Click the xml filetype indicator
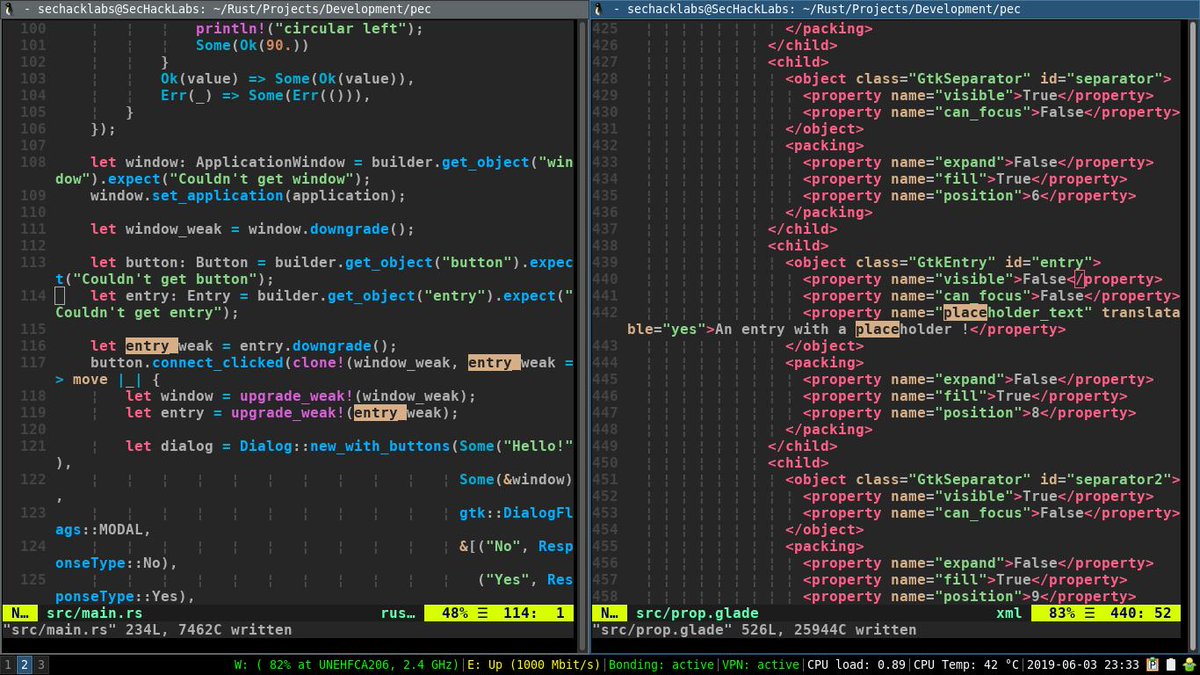The height and width of the screenshot is (675, 1200). pyautogui.click(x=1009, y=613)
